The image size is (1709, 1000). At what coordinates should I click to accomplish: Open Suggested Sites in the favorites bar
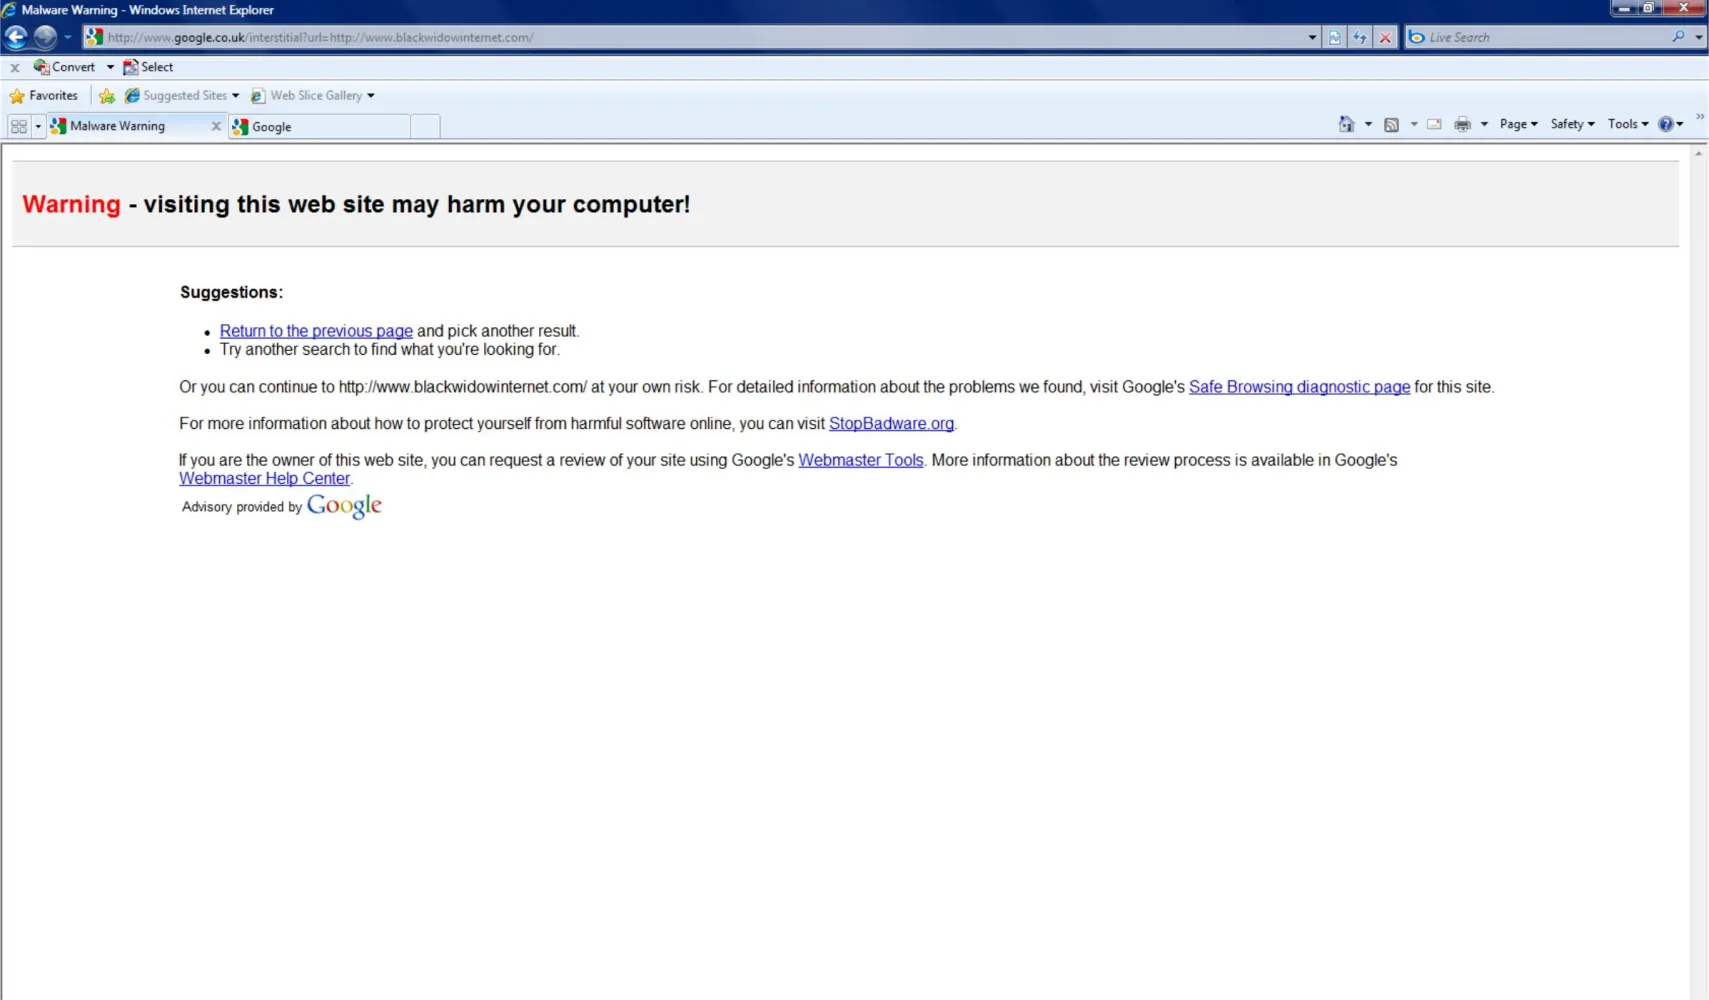(182, 96)
